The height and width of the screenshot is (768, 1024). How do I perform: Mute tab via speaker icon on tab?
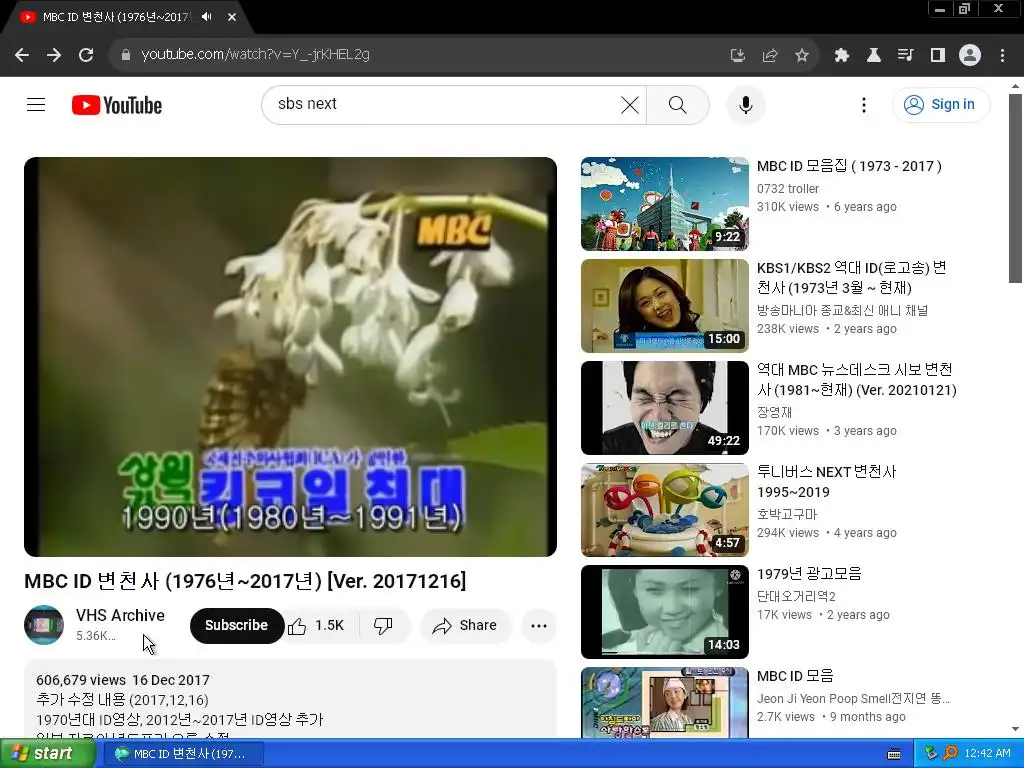[207, 17]
